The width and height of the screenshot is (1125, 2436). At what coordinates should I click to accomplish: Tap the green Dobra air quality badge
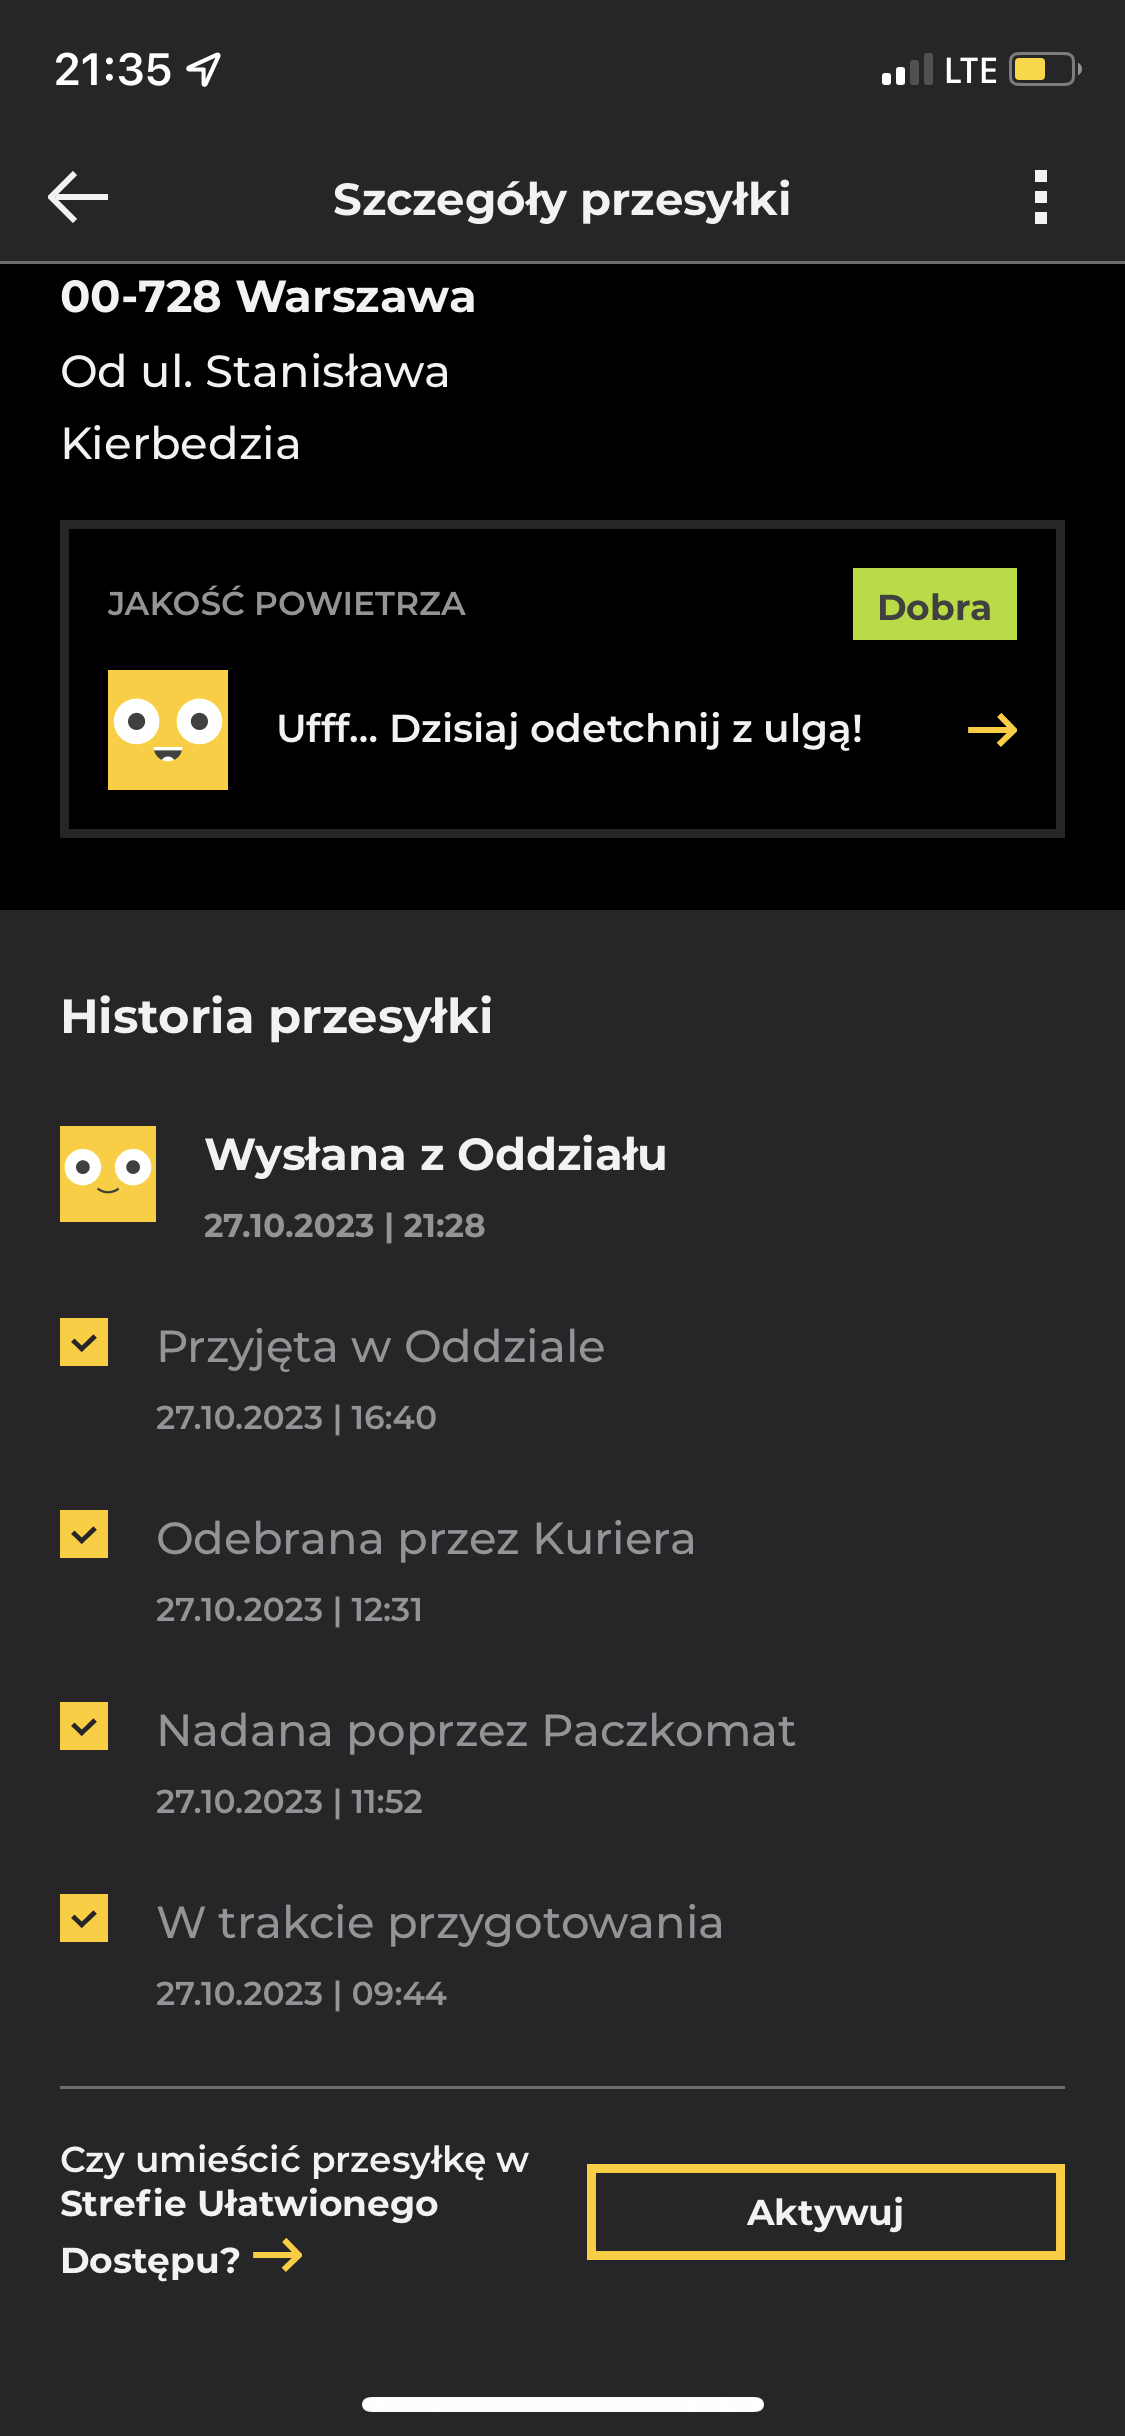pyautogui.click(x=934, y=605)
